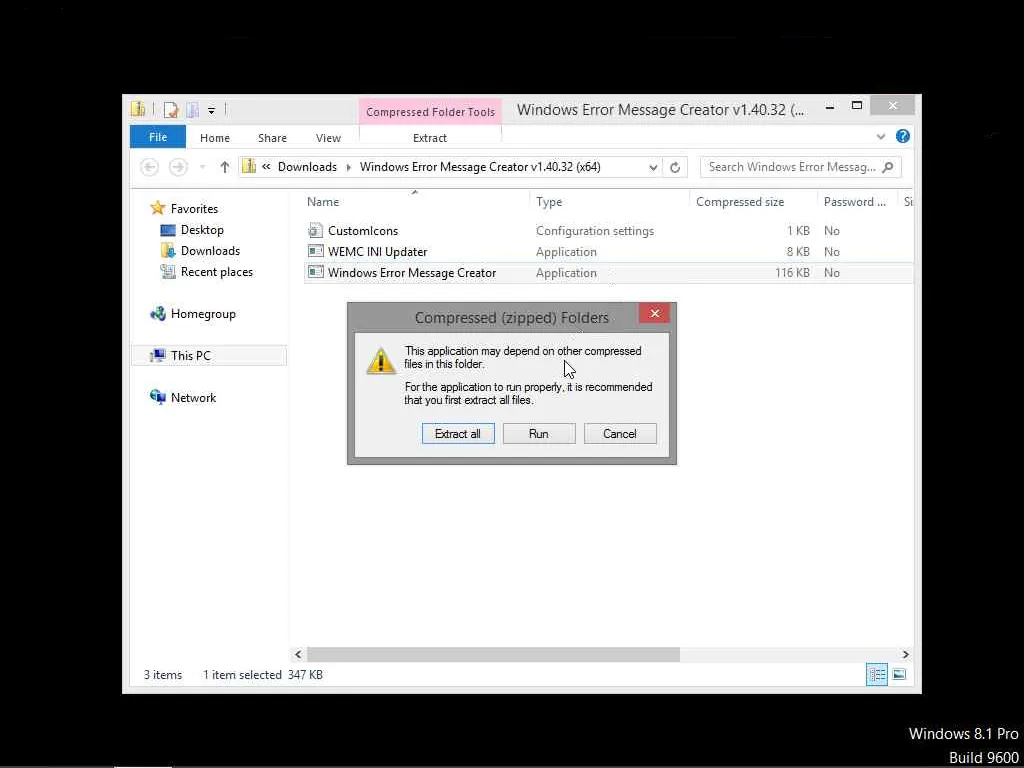The height and width of the screenshot is (768, 1024).
Task: Open the arrow after Downloads breadcrumb
Action: pos(348,167)
